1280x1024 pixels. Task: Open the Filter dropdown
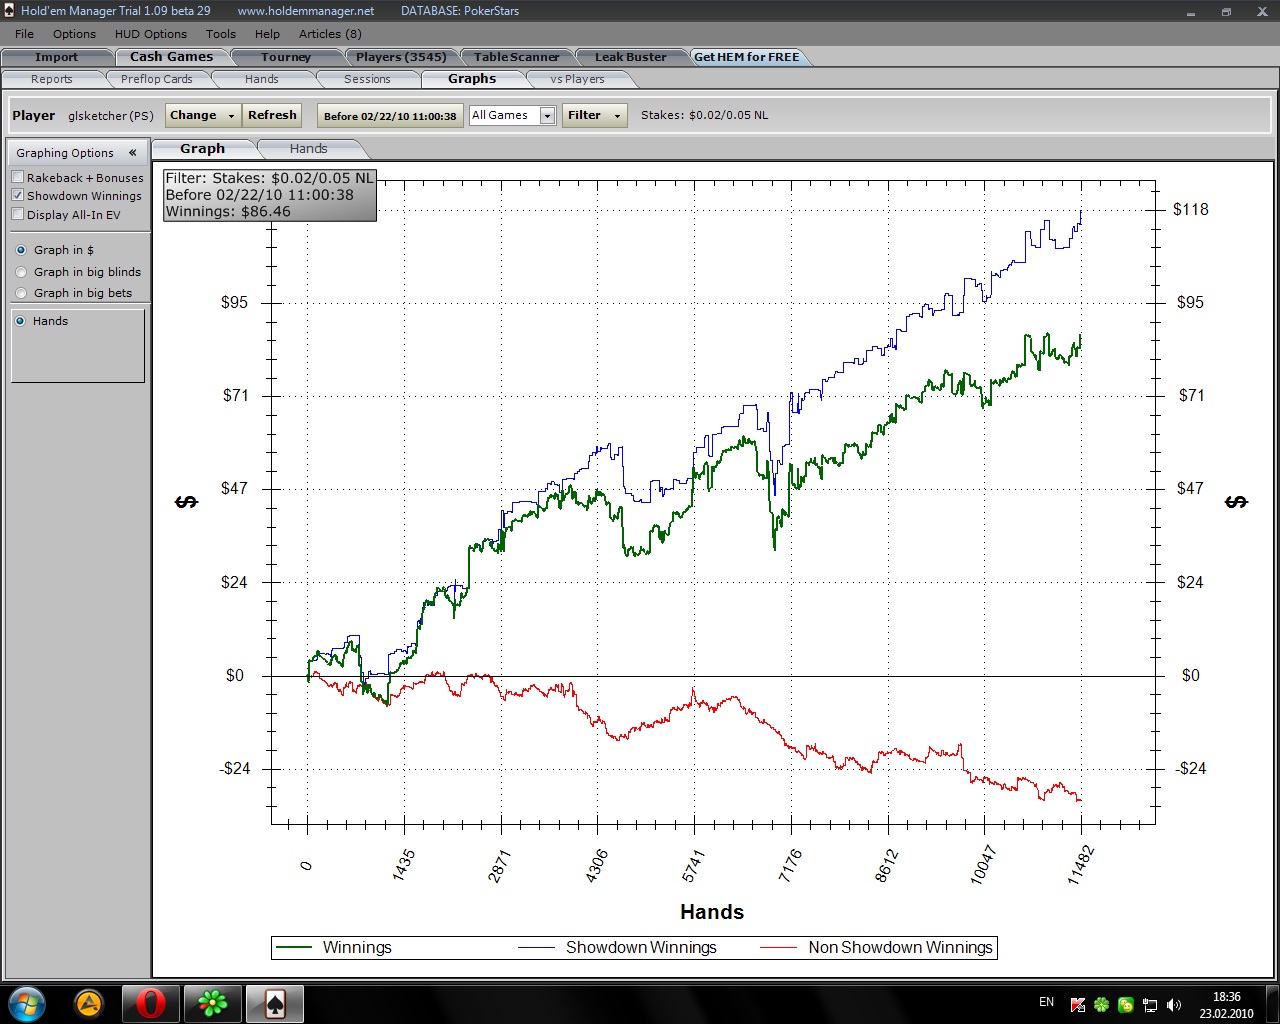(x=594, y=115)
